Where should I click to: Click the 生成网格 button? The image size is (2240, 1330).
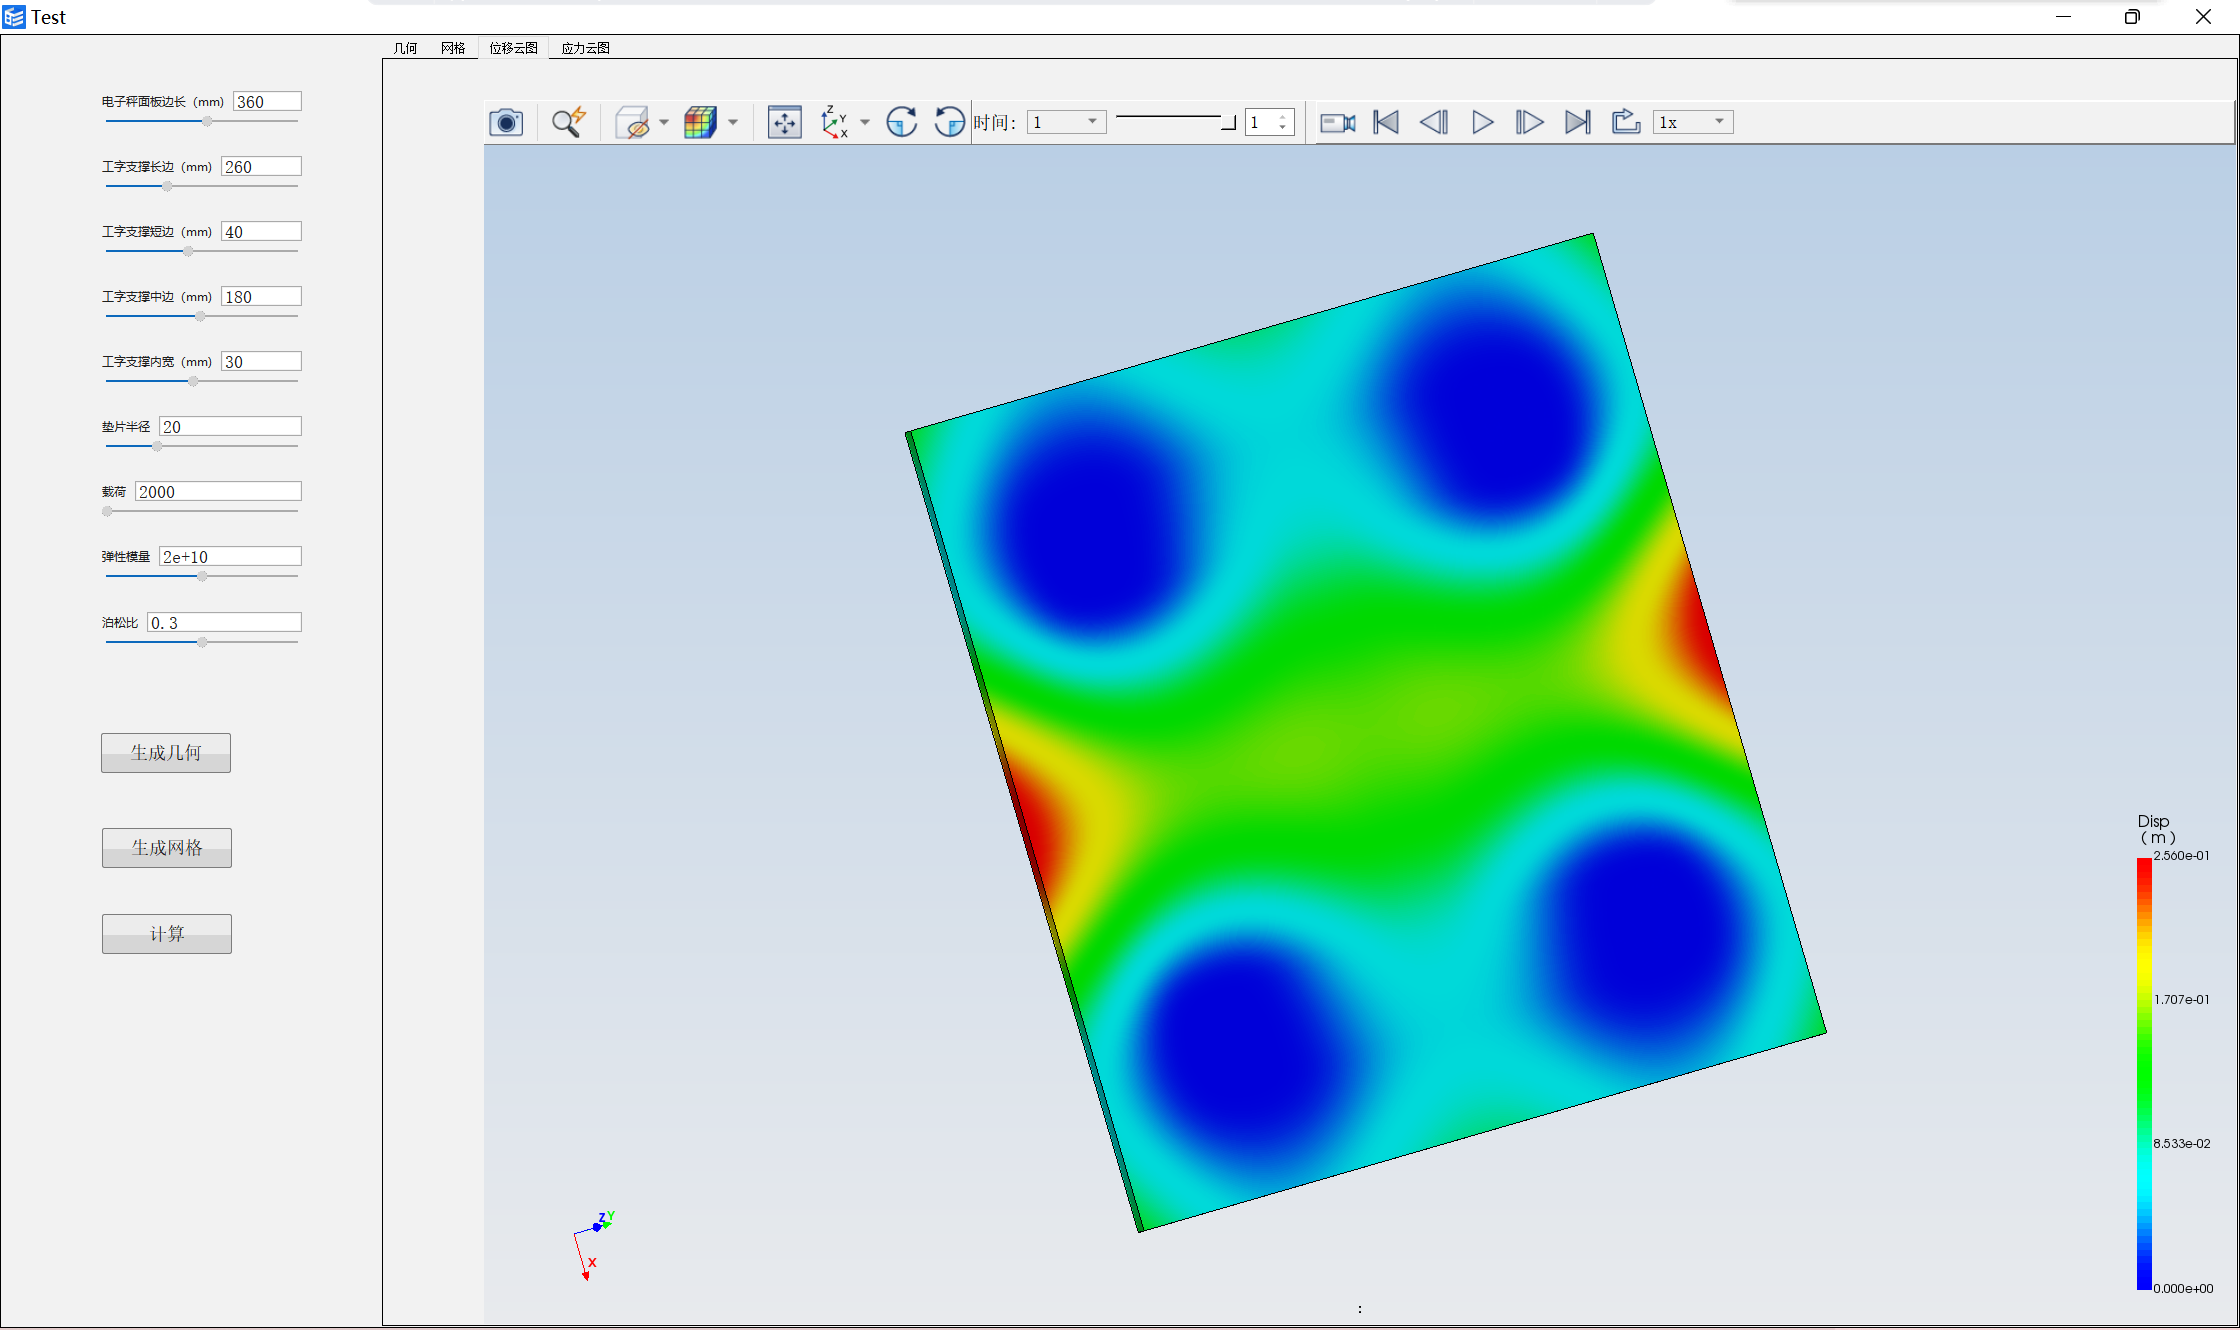click(x=167, y=848)
